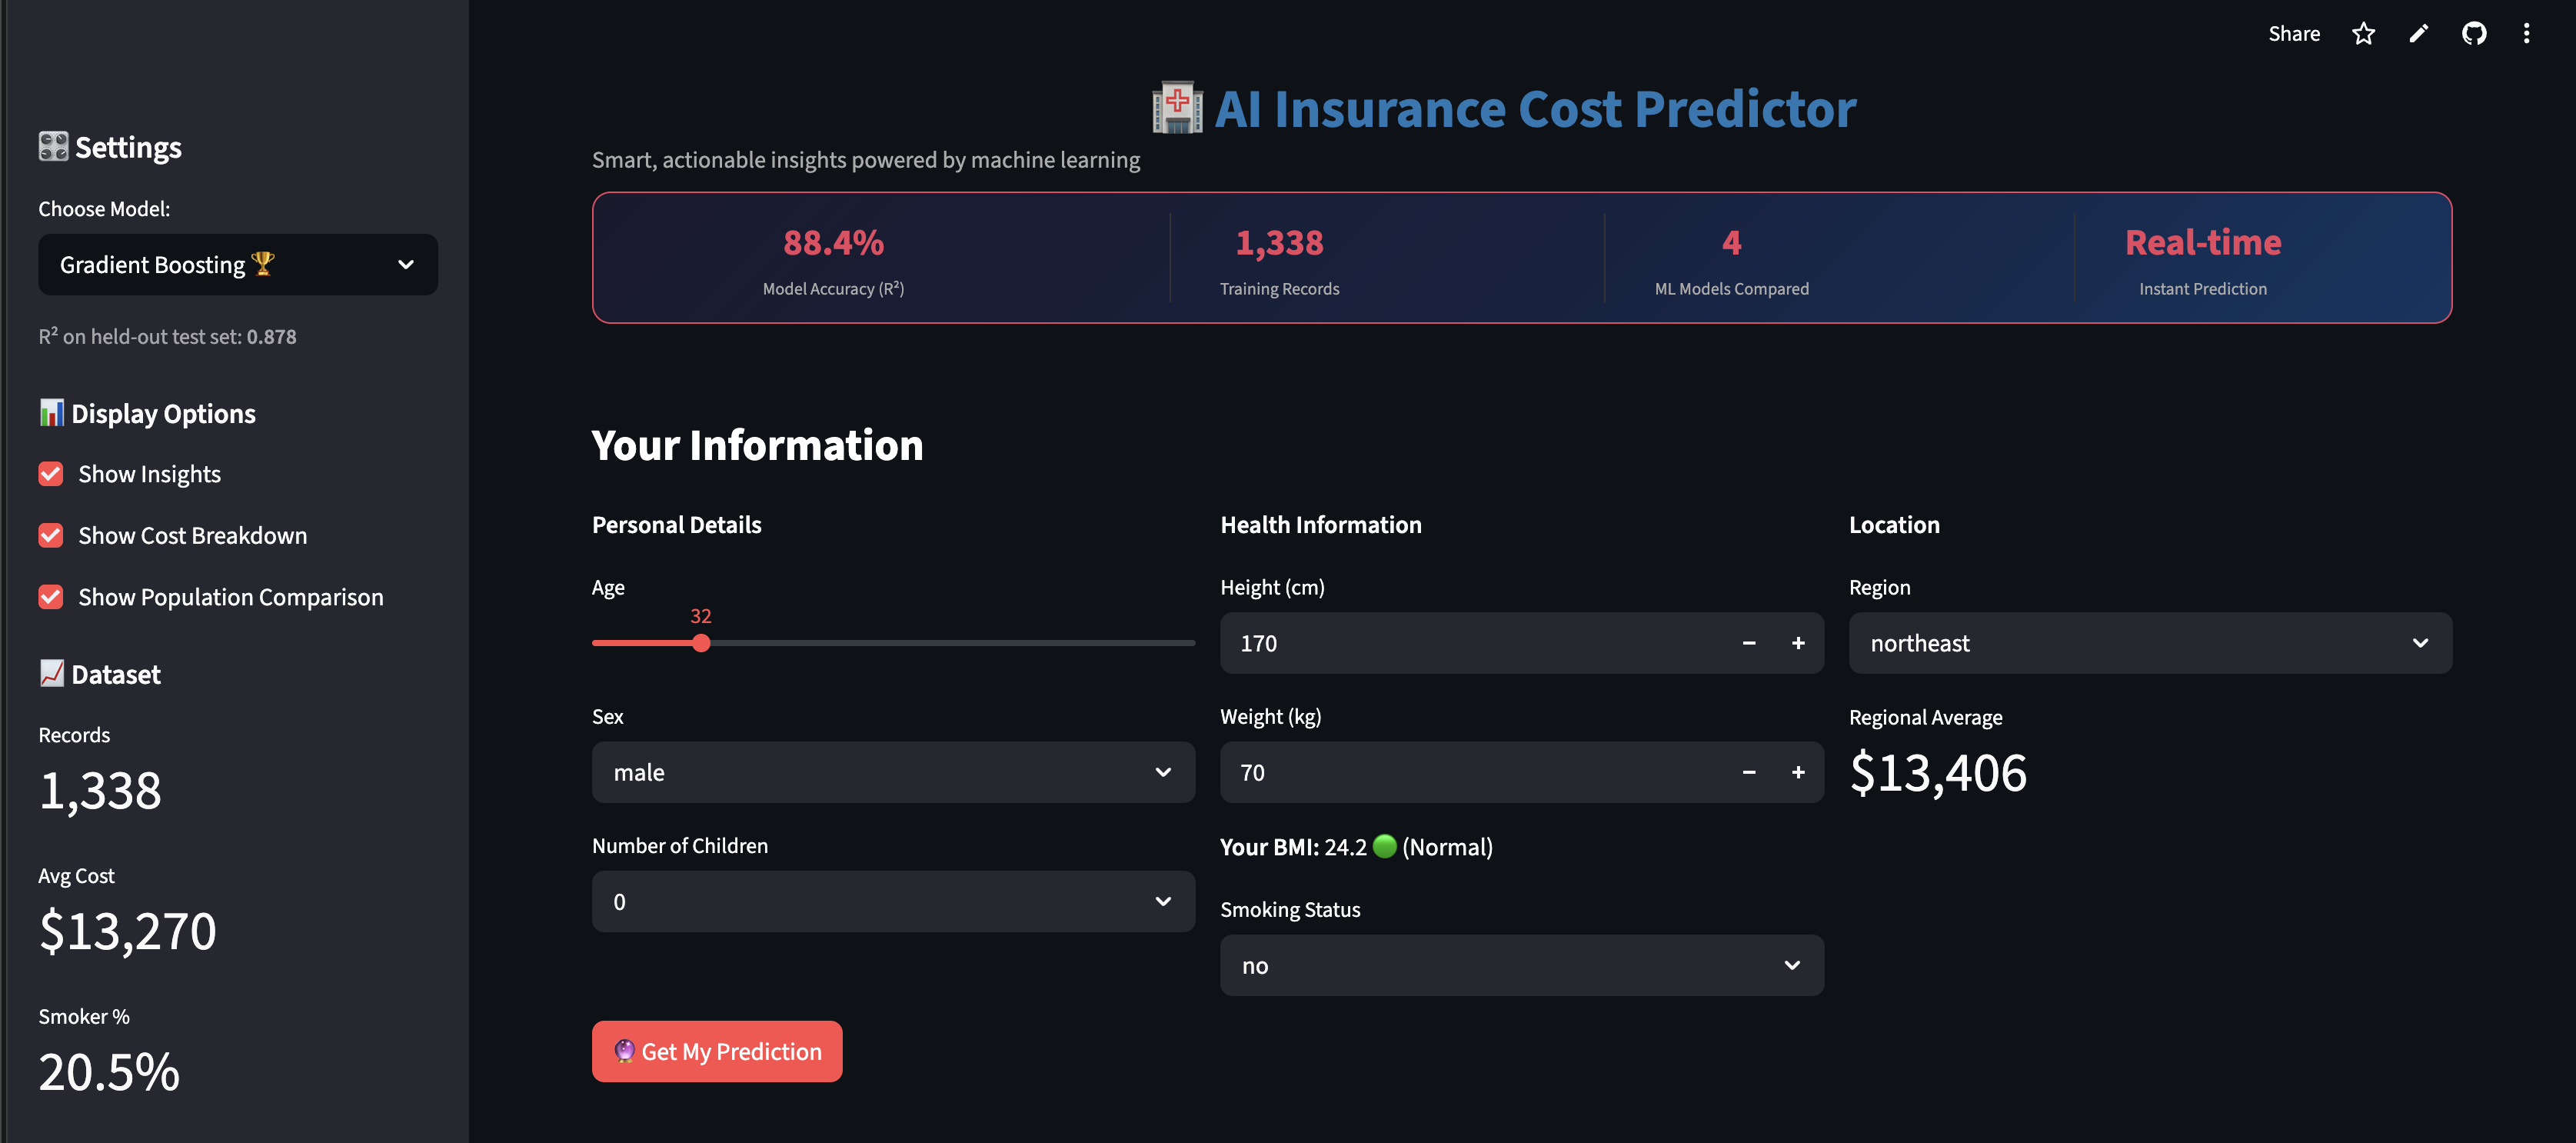Increase Height using the plus button
Image resolution: width=2576 pixels, height=1143 pixels.
coord(1798,643)
